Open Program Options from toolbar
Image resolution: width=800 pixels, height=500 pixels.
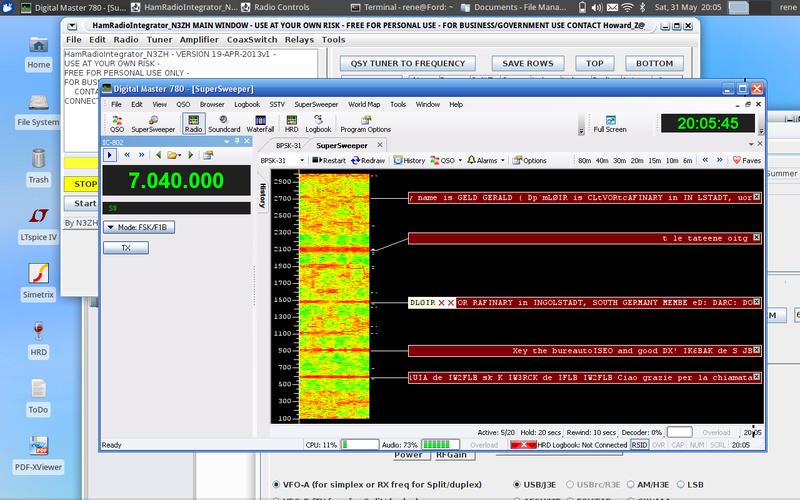tap(365, 124)
